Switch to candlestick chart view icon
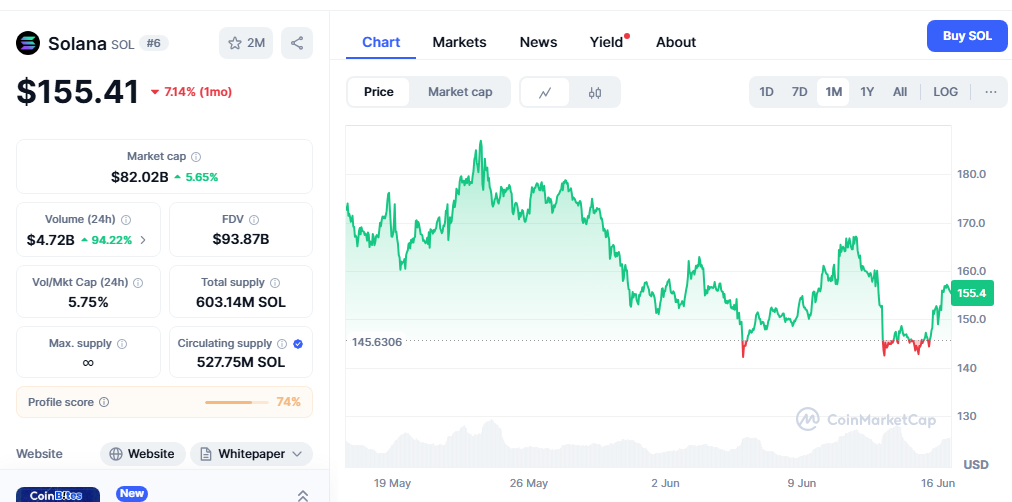This screenshot has height=502, width=1012. point(595,92)
